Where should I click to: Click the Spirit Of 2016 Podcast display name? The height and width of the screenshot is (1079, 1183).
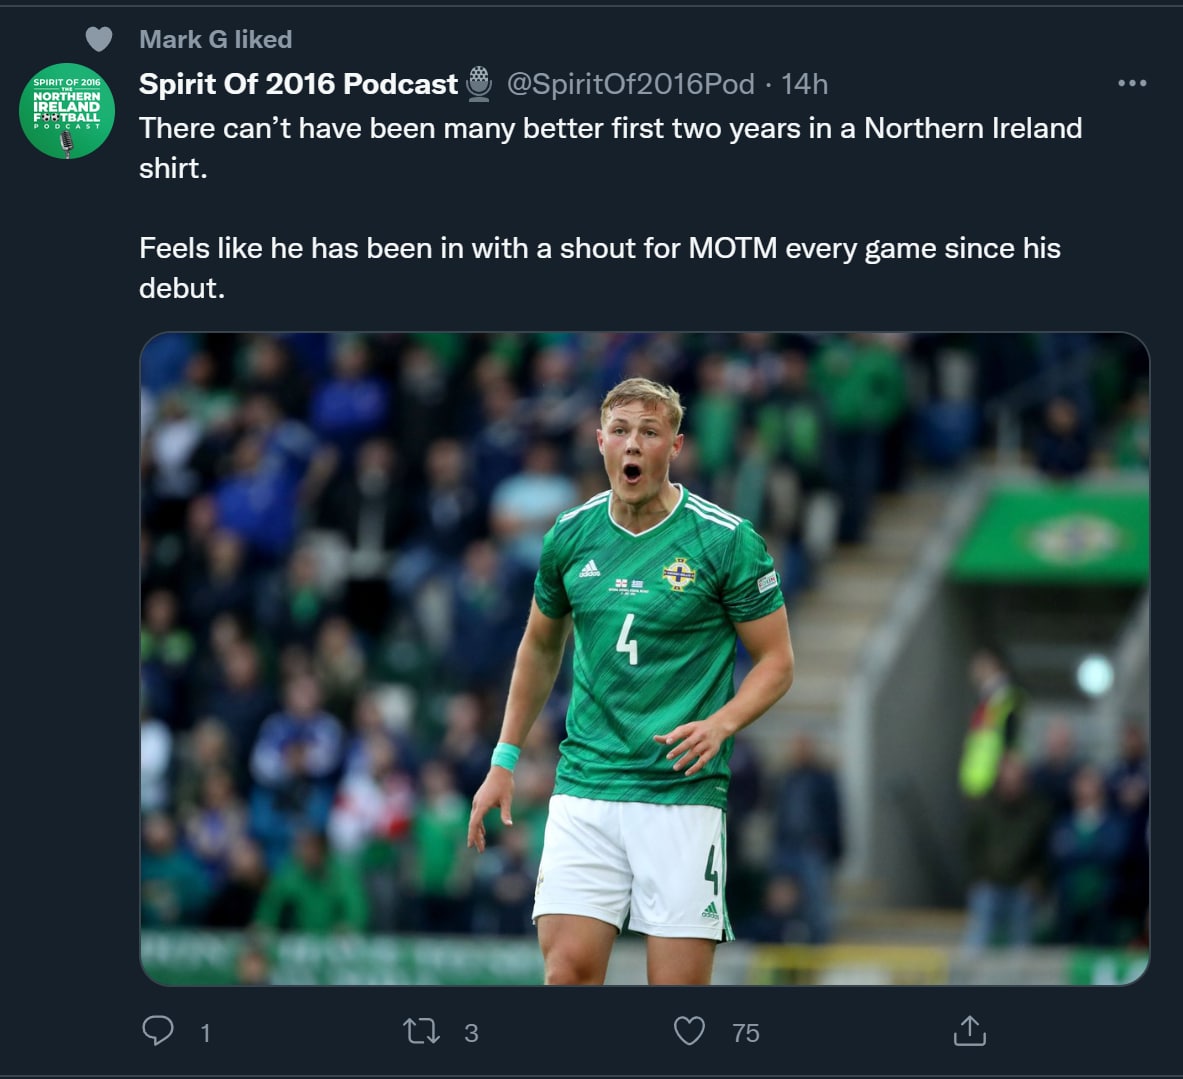coord(298,84)
